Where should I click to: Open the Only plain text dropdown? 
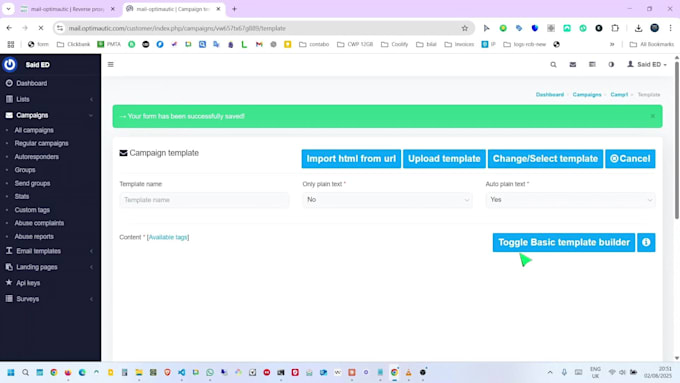[x=387, y=200]
